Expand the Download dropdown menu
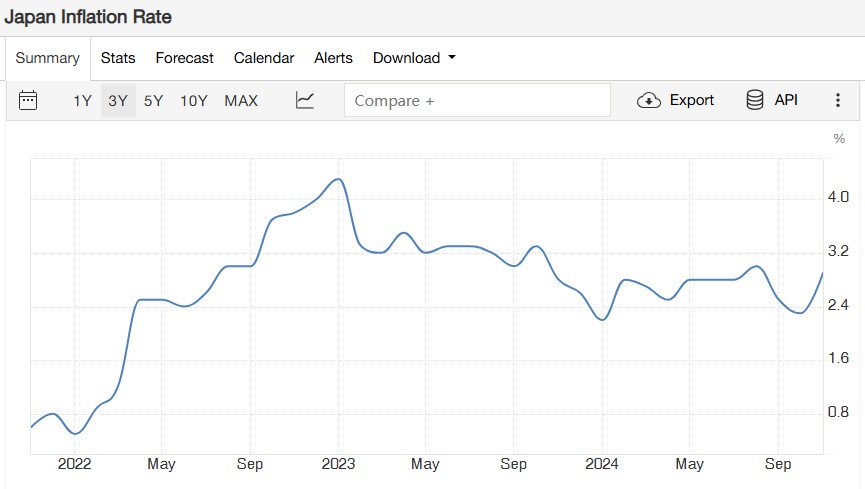The width and height of the screenshot is (865, 489). click(x=414, y=58)
